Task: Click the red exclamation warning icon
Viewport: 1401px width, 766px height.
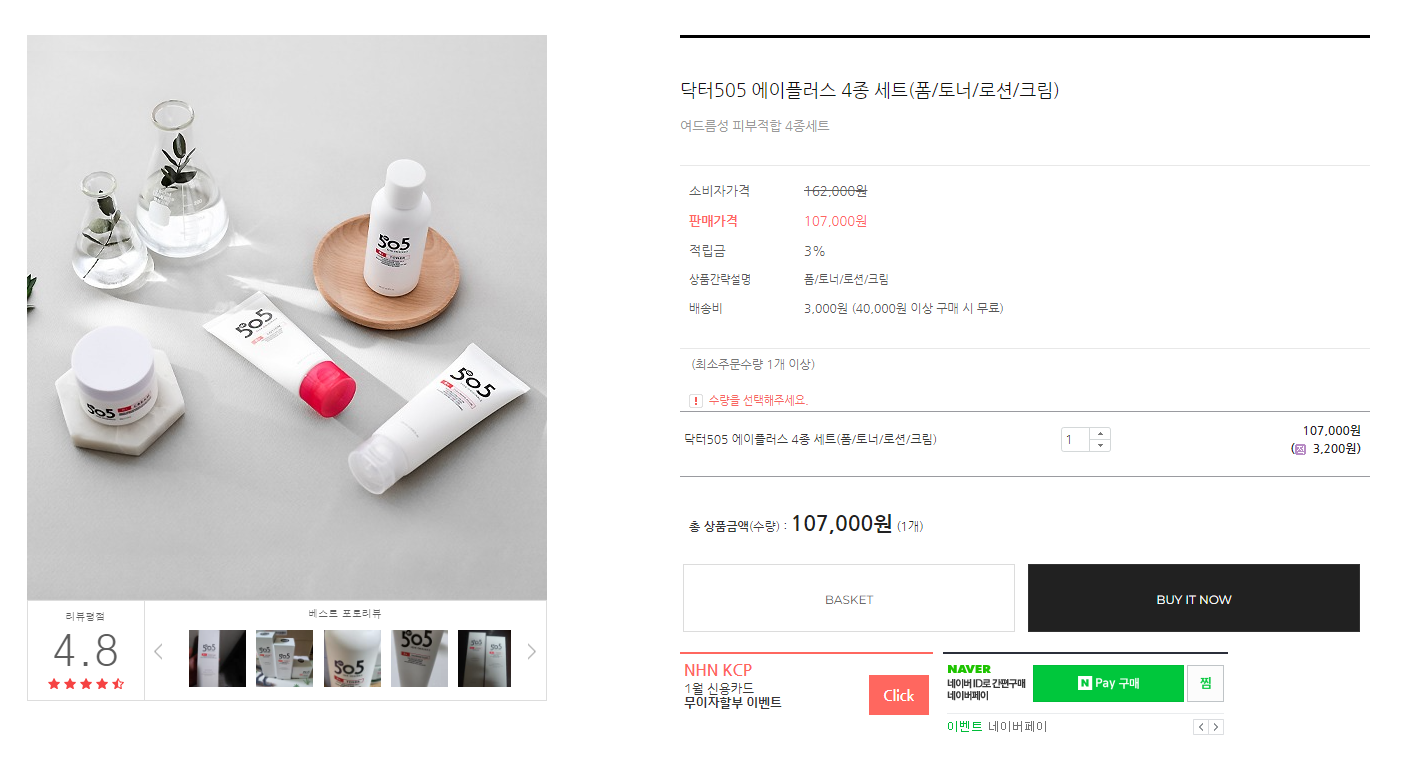Action: click(696, 401)
